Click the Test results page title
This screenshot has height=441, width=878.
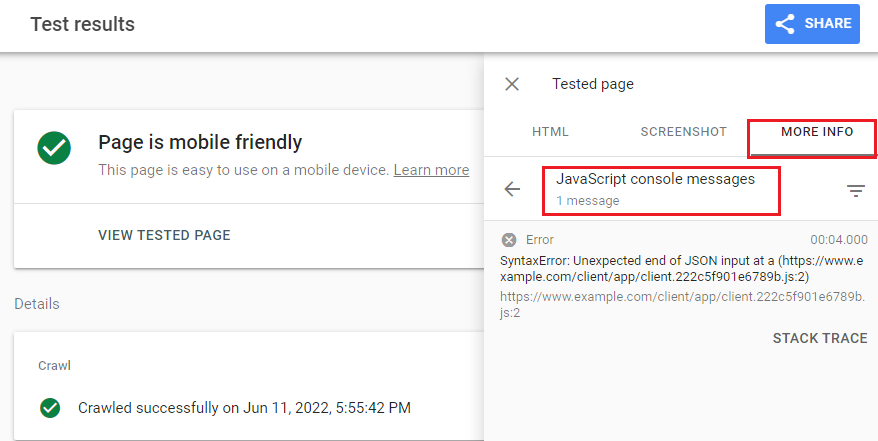82,24
